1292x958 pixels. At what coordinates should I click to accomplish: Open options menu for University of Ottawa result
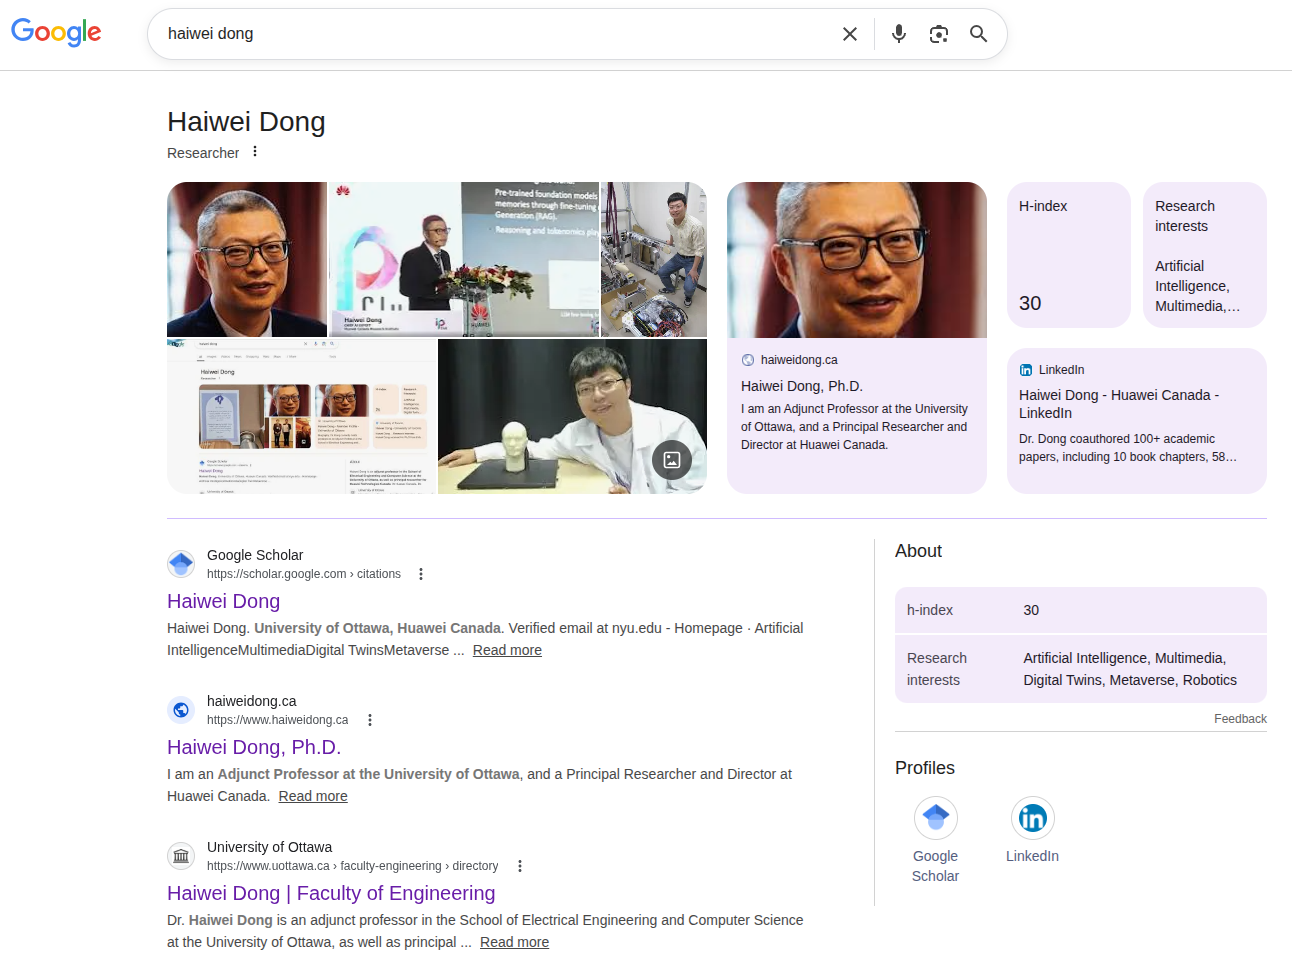[x=520, y=866]
